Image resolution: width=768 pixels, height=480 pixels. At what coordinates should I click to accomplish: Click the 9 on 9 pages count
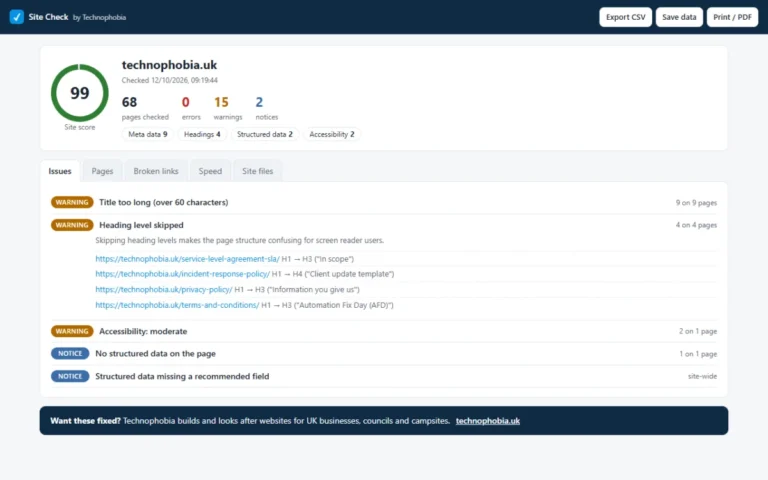pos(696,203)
